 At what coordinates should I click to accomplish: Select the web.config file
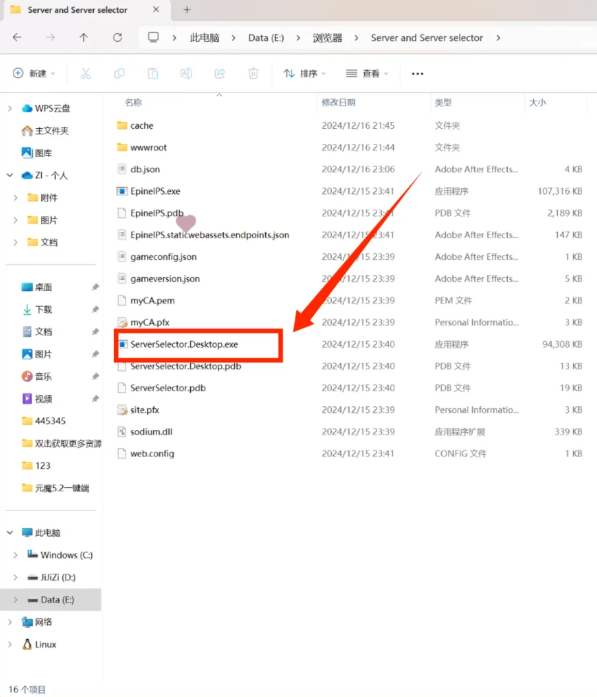click(152, 453)
